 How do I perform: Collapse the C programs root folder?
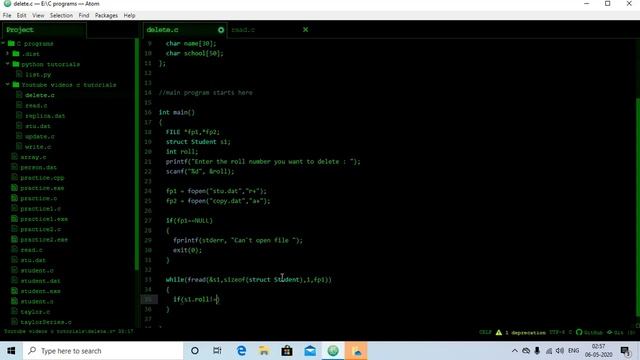3,43
